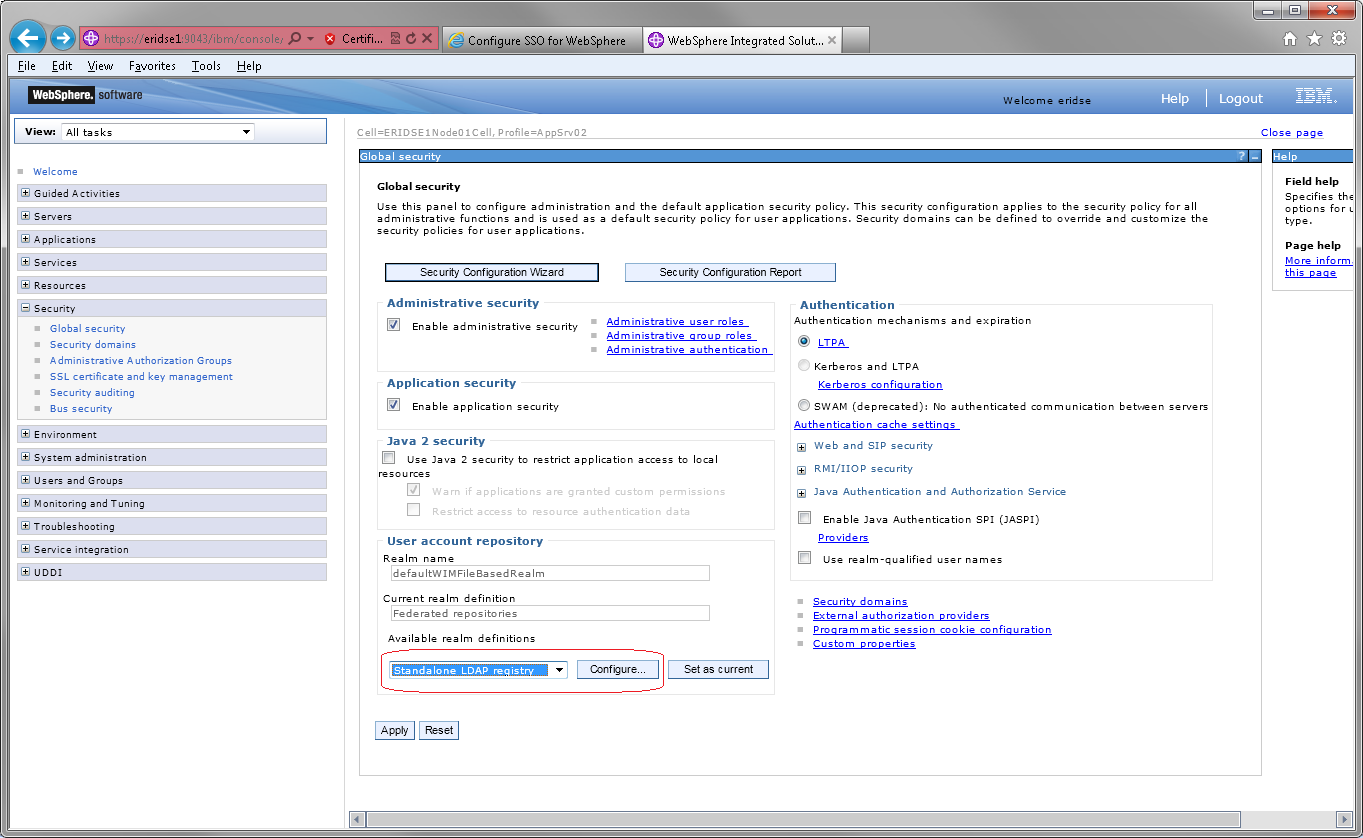
Task: Open the Favorites menu
Action: click(152, 66)
